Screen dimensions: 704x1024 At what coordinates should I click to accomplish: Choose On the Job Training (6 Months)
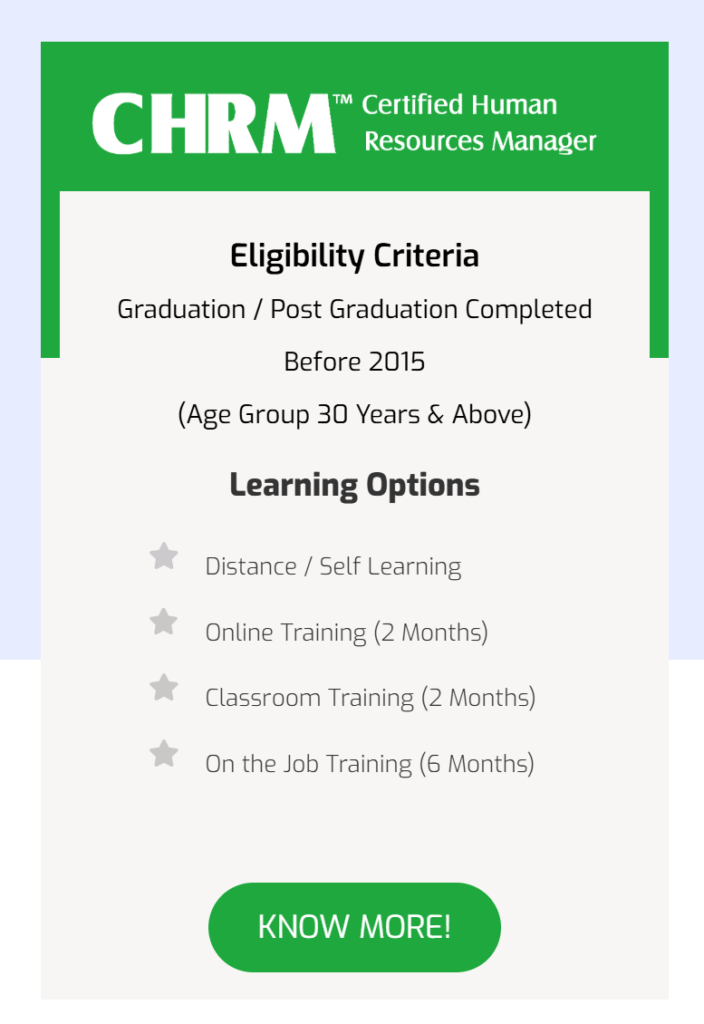tap(369, 764)
